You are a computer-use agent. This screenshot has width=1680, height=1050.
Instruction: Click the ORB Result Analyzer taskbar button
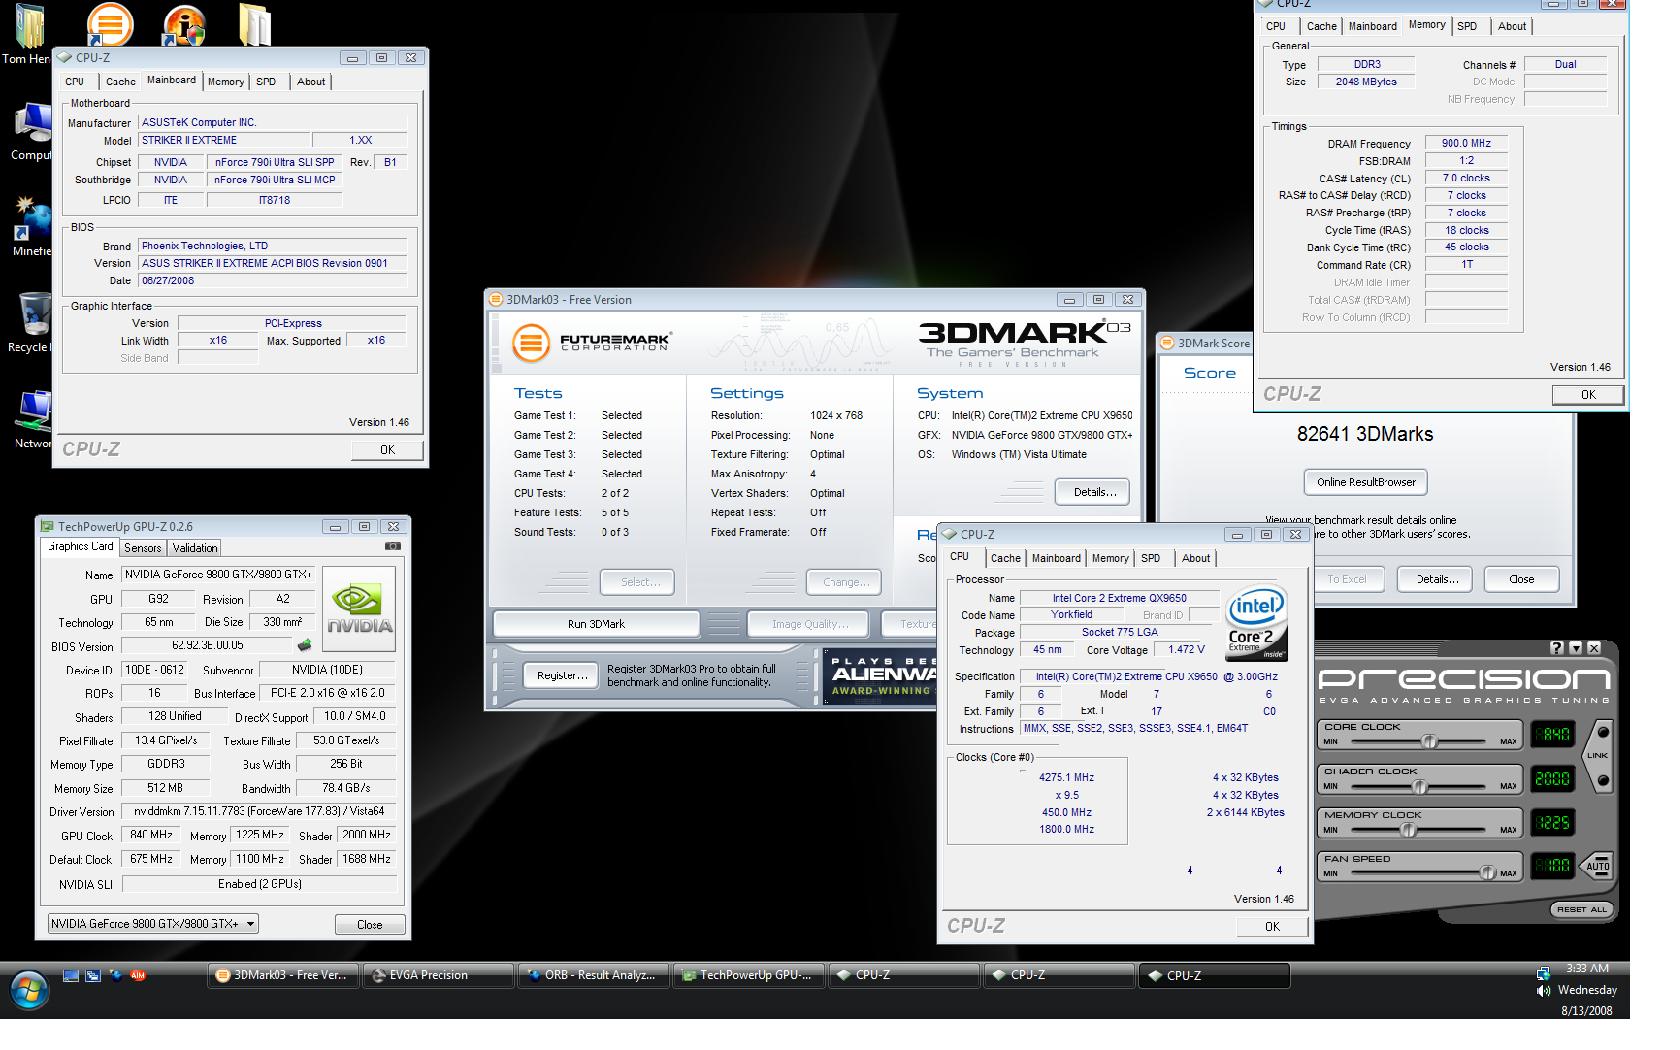coord(593,975)
